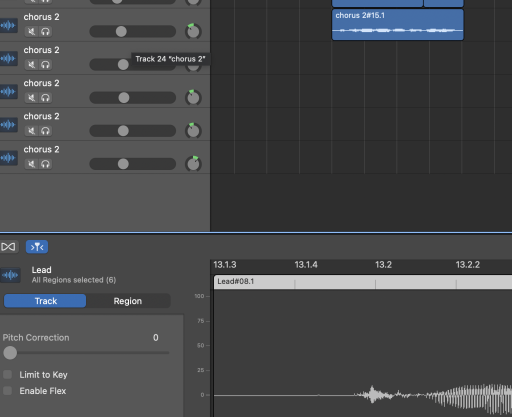
Task: Click volume slider of chorus 2 track with region chorus 2#15.1
Action: (133, 32)
